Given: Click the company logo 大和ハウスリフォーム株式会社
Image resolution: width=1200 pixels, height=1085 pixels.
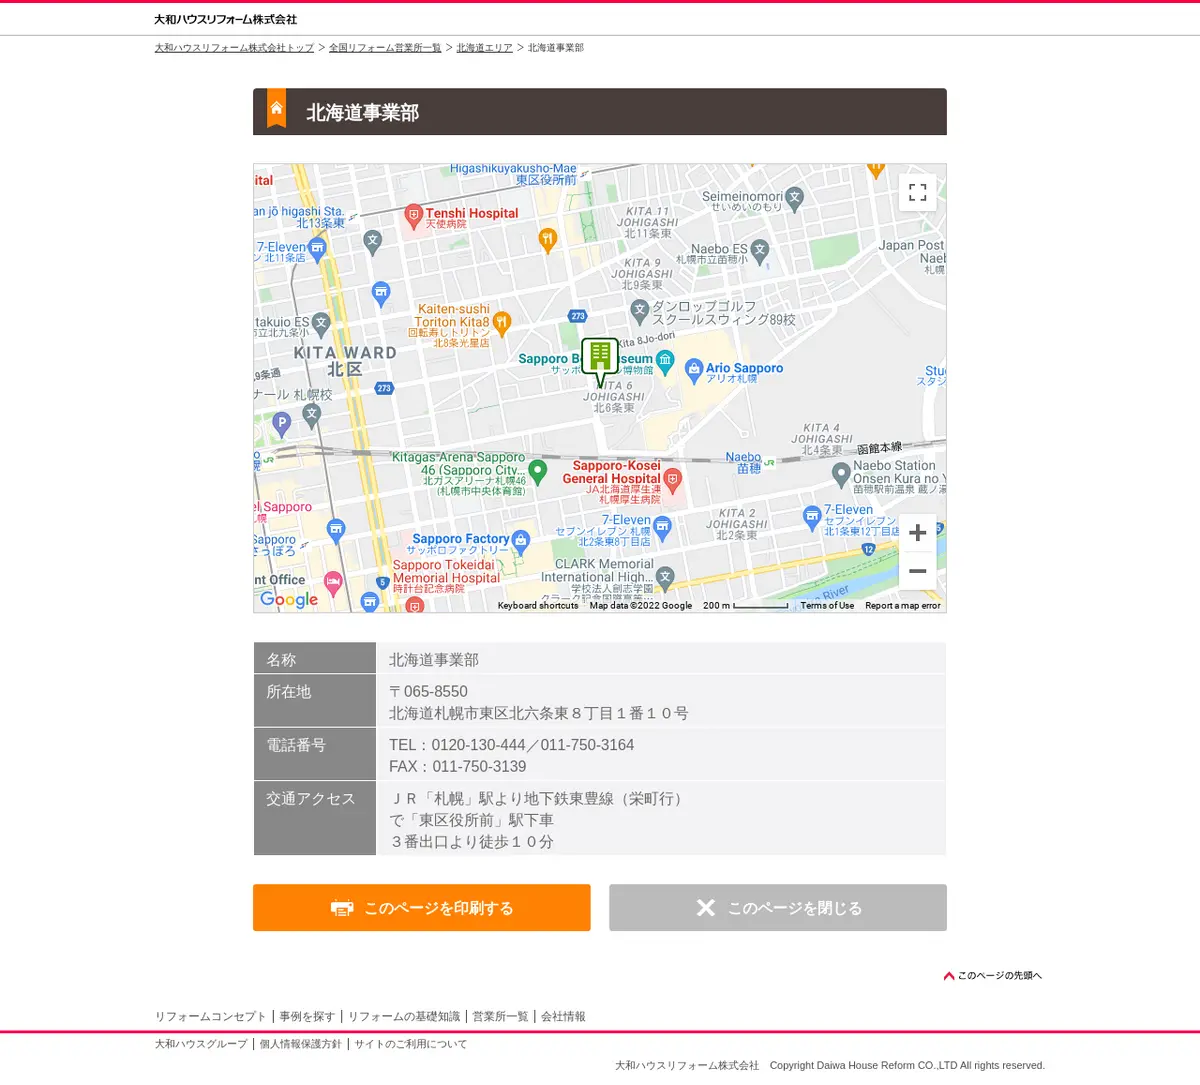Looking at the screenshot, I should coord(226,20).
